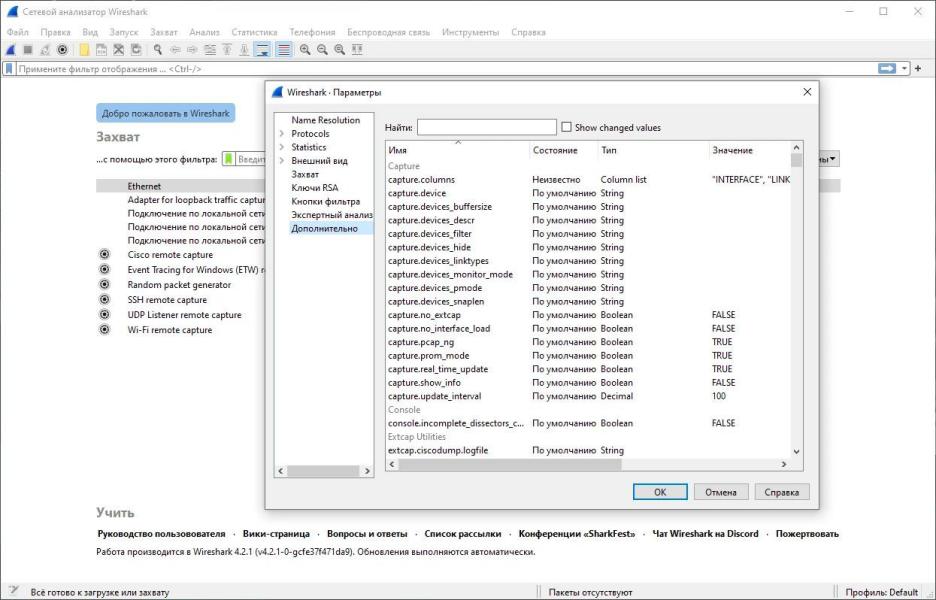
Task: Select Name Resolution in the preferences tree
Action: (x=325, y=120)
